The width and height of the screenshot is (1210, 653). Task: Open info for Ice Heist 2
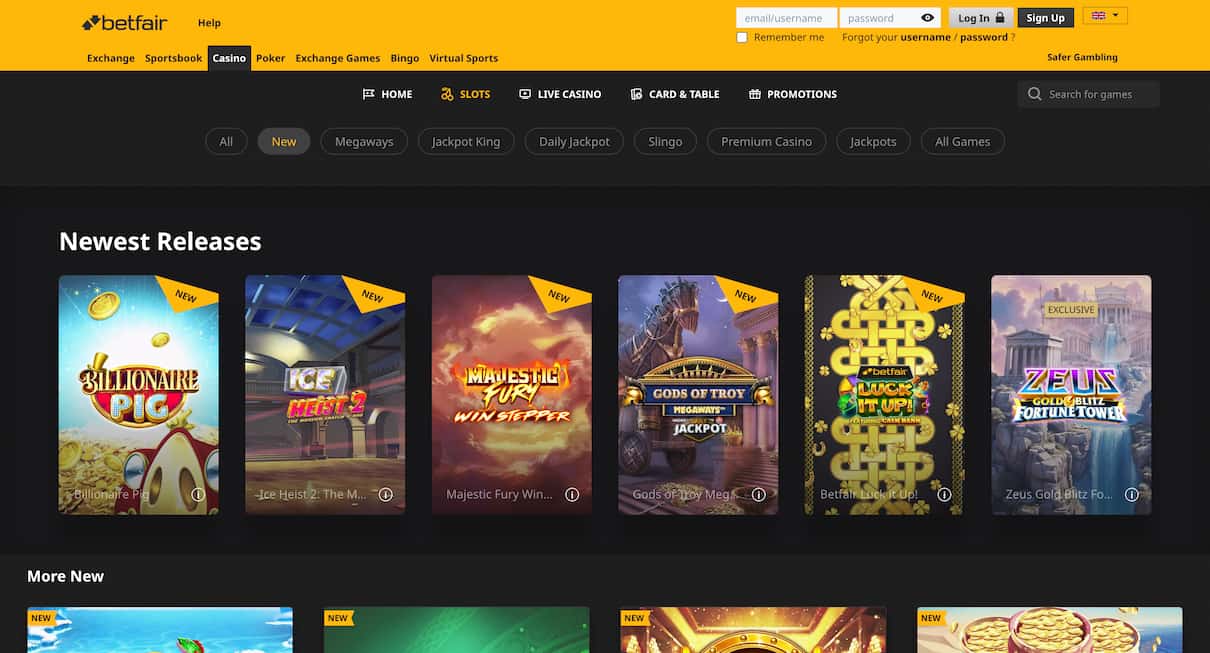point(385,494)
